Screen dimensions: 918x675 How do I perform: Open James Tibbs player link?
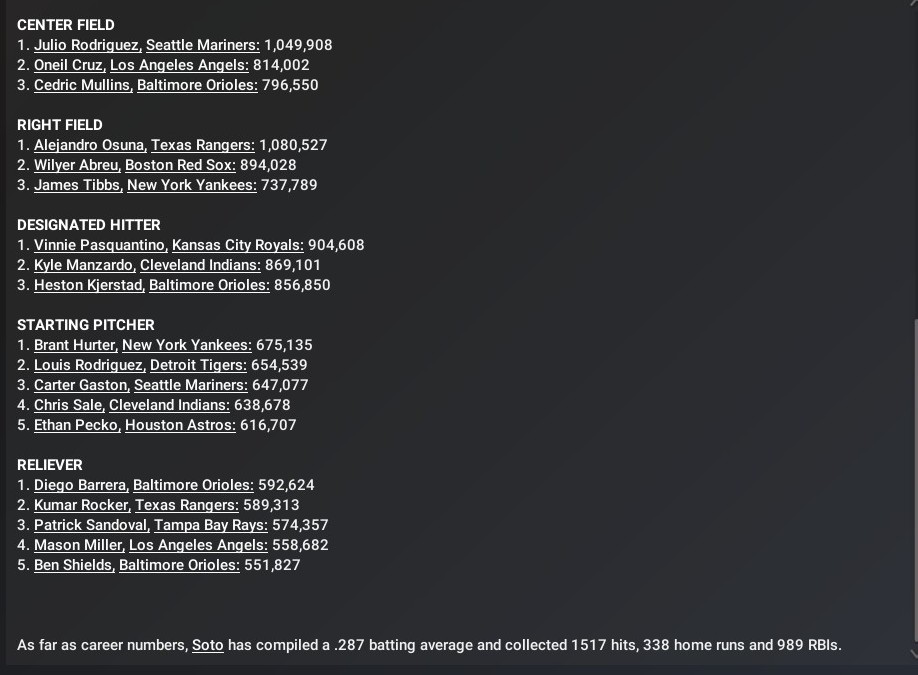76,185
